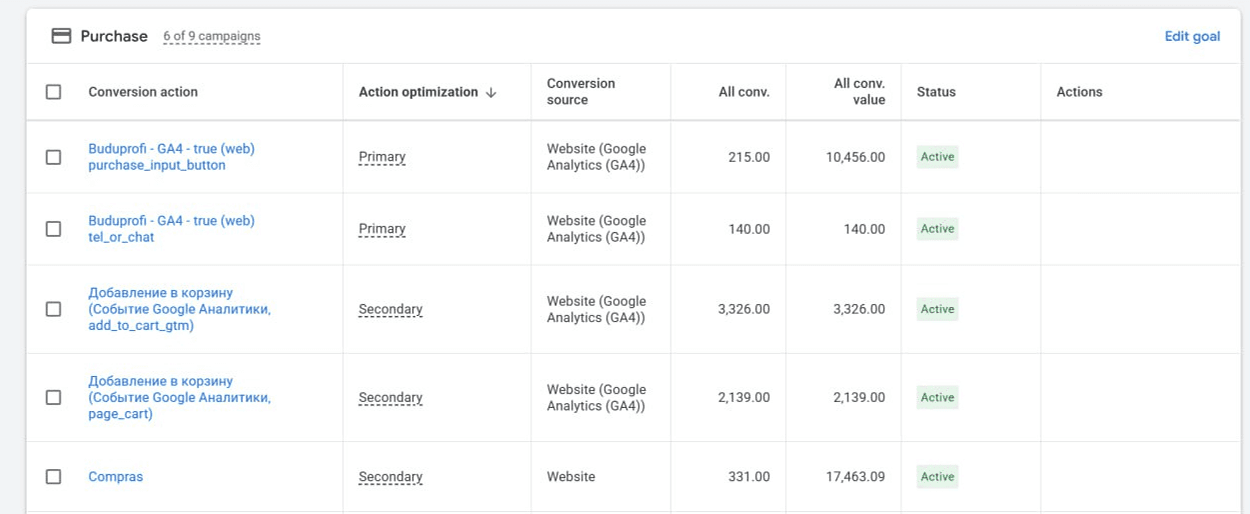Sort by All conv. value column header
Image resolution: width=1250 pixels, height=514 pixels.
tap(859, 92)
